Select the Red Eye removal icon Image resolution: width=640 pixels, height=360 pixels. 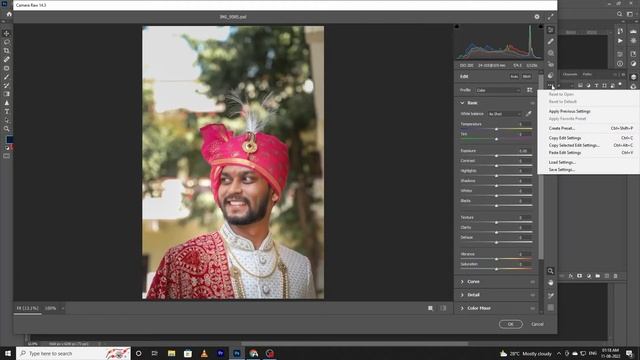coord(551,64)
